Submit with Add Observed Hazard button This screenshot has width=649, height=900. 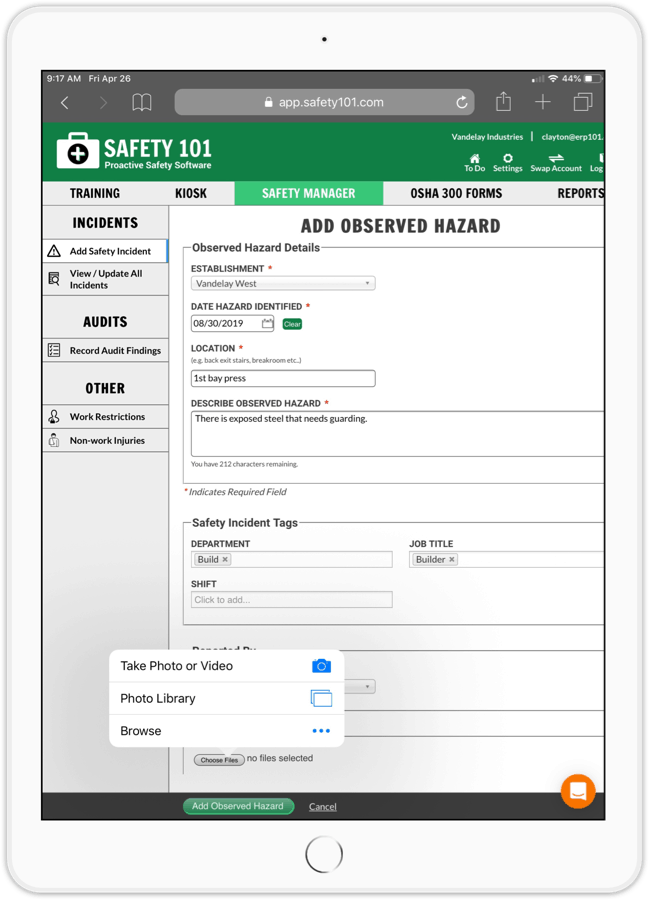[x=238, y=806]
